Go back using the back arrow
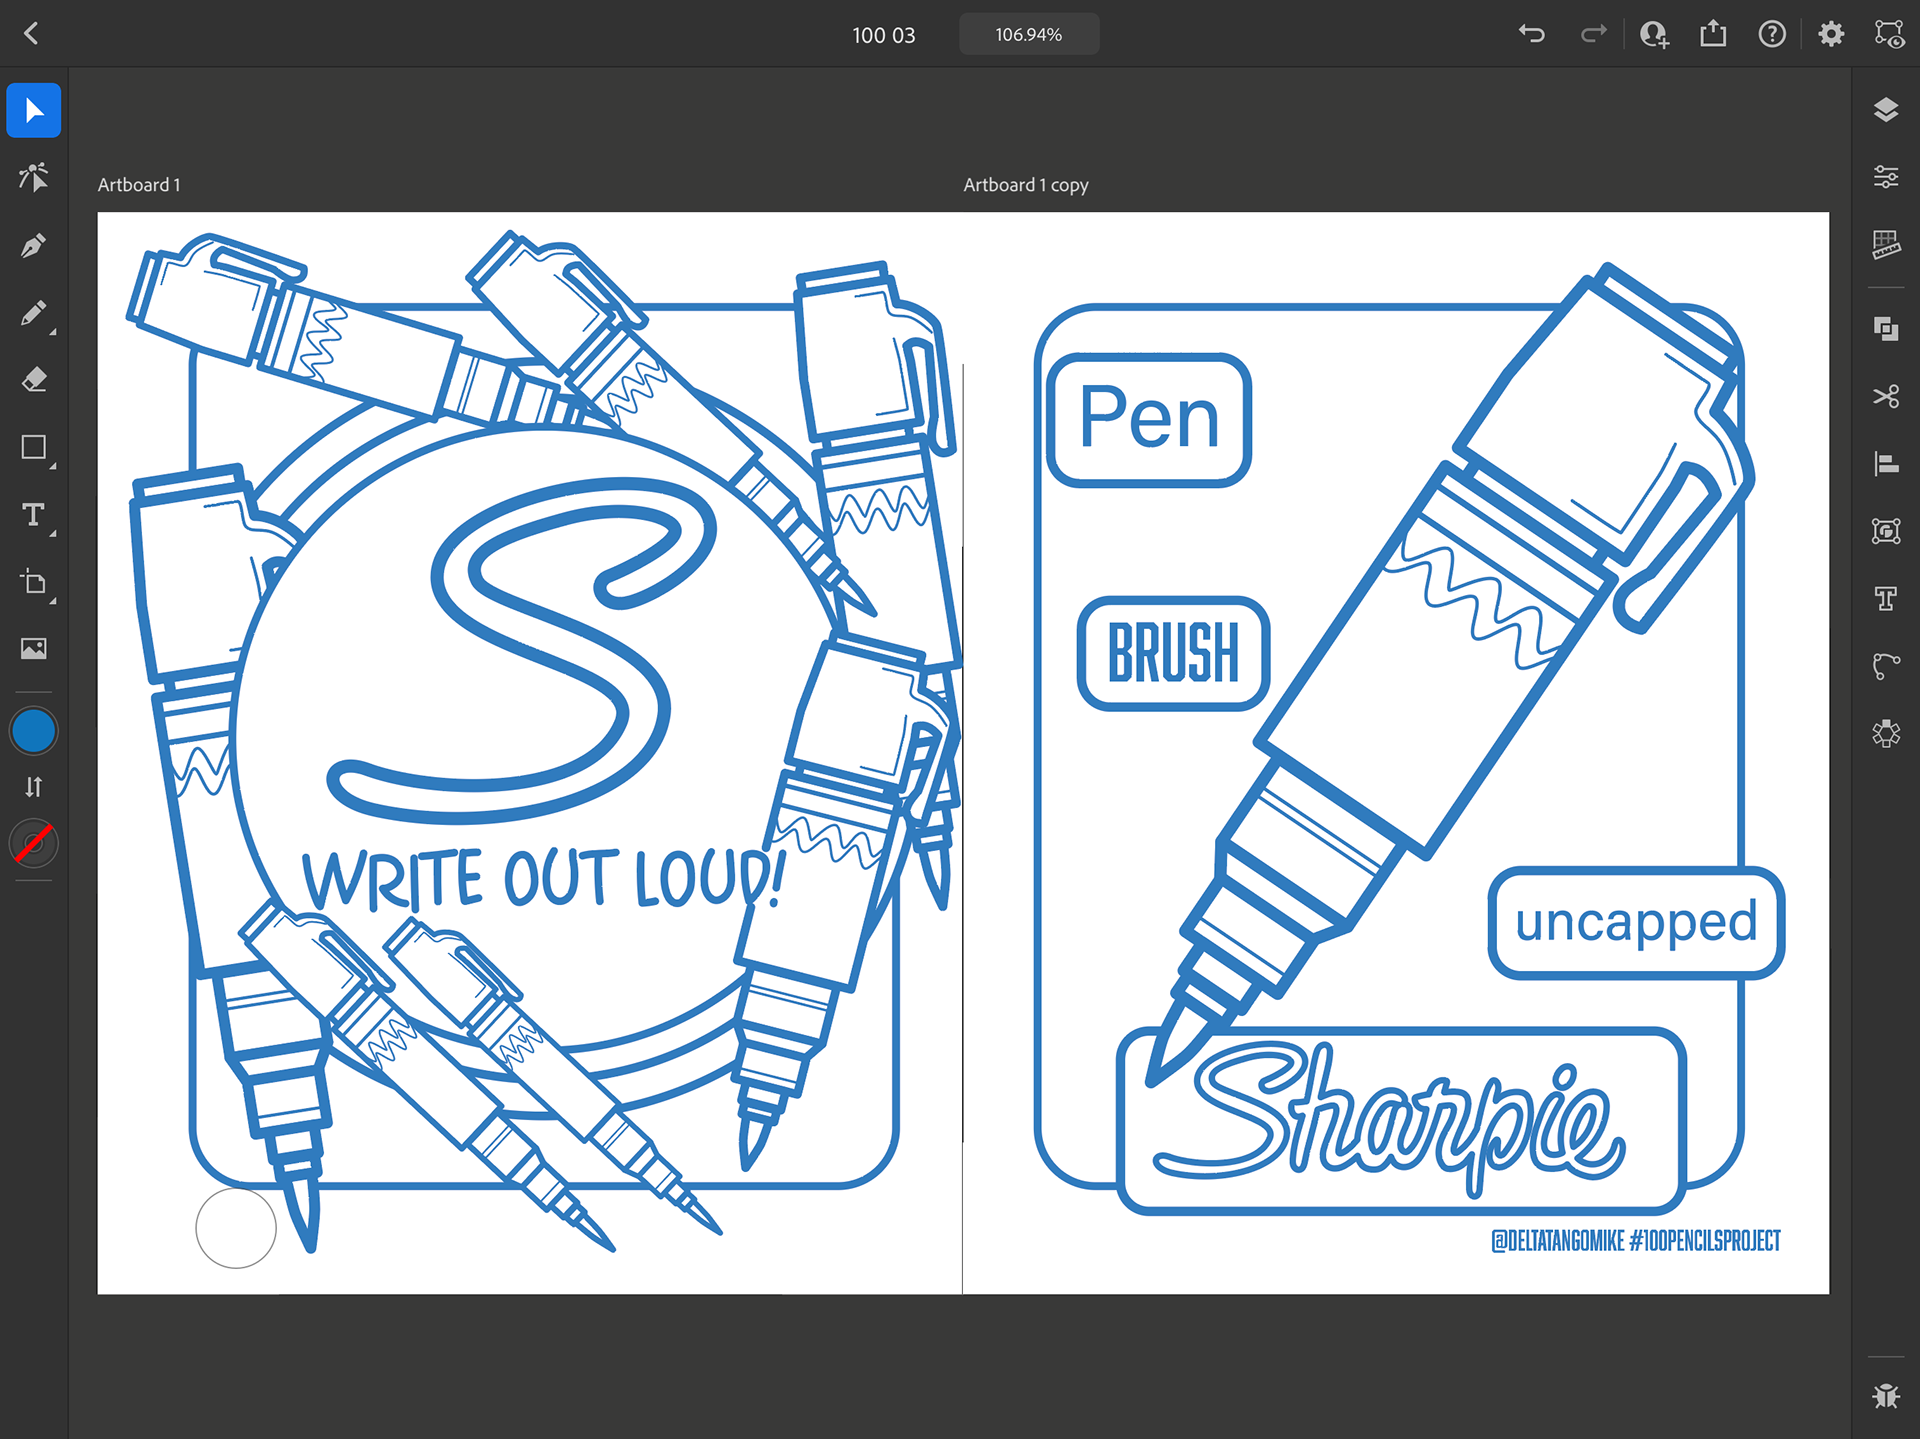Image resolution: width=1920 pixels, height=1439 pixels. point(32,34)
